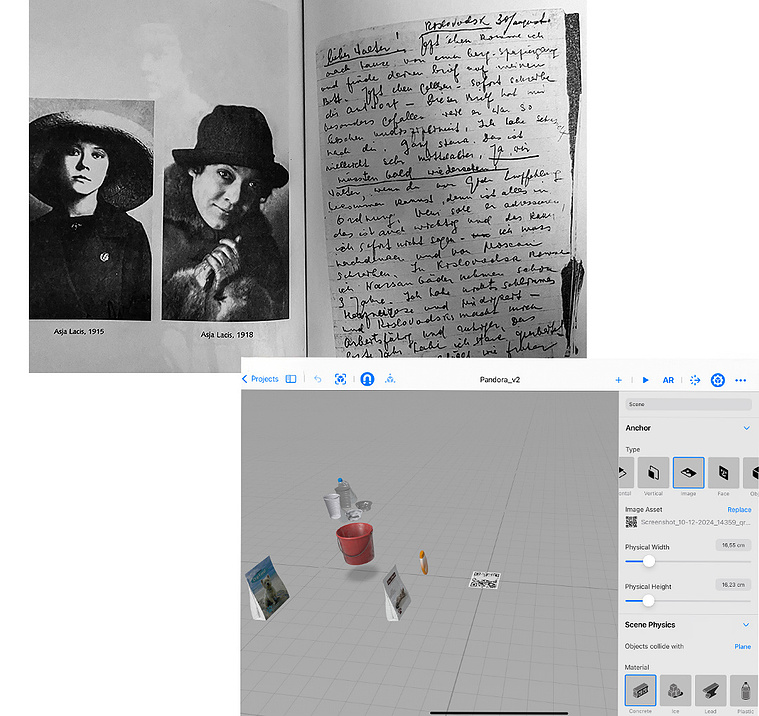The height and width of the screenshot is (716, 759).
Task: Replace the image asset
Action: [x=739, y=510]
